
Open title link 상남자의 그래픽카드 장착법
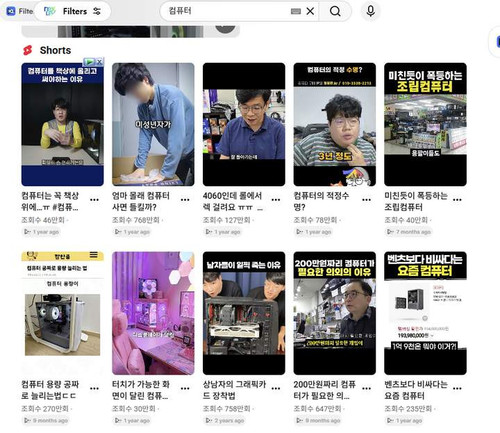pos(234,390)
